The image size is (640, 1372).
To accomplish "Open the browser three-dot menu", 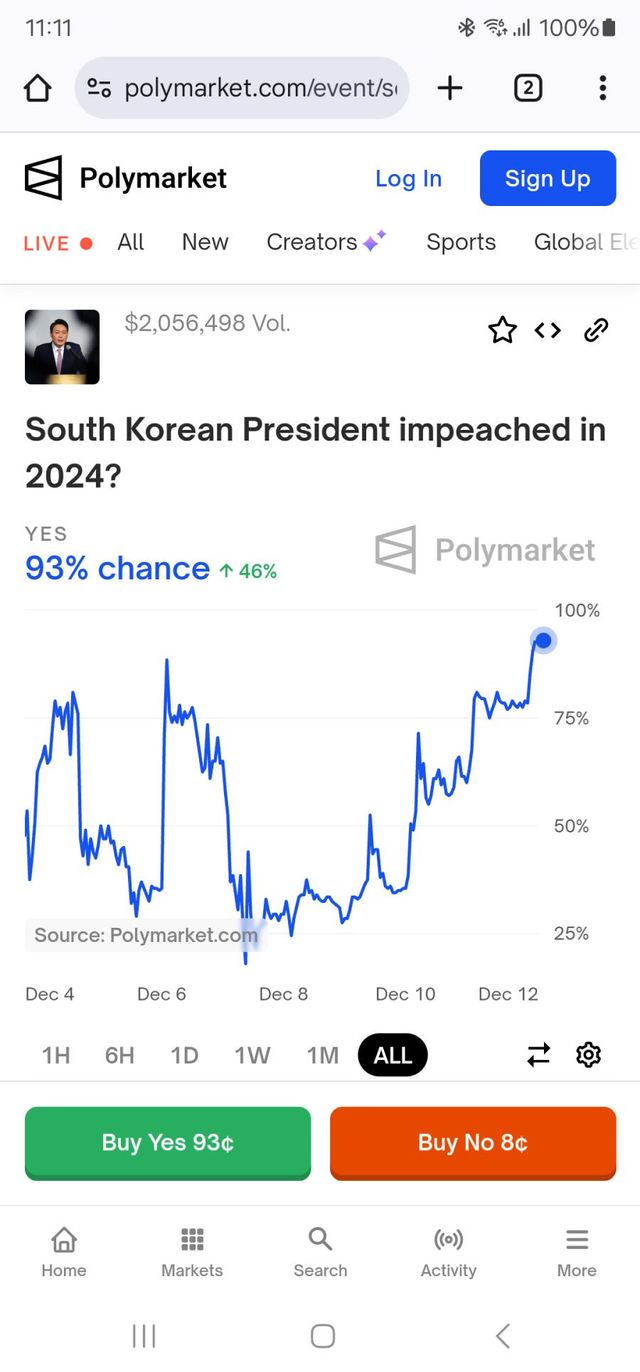I will [x=602, y=88].
